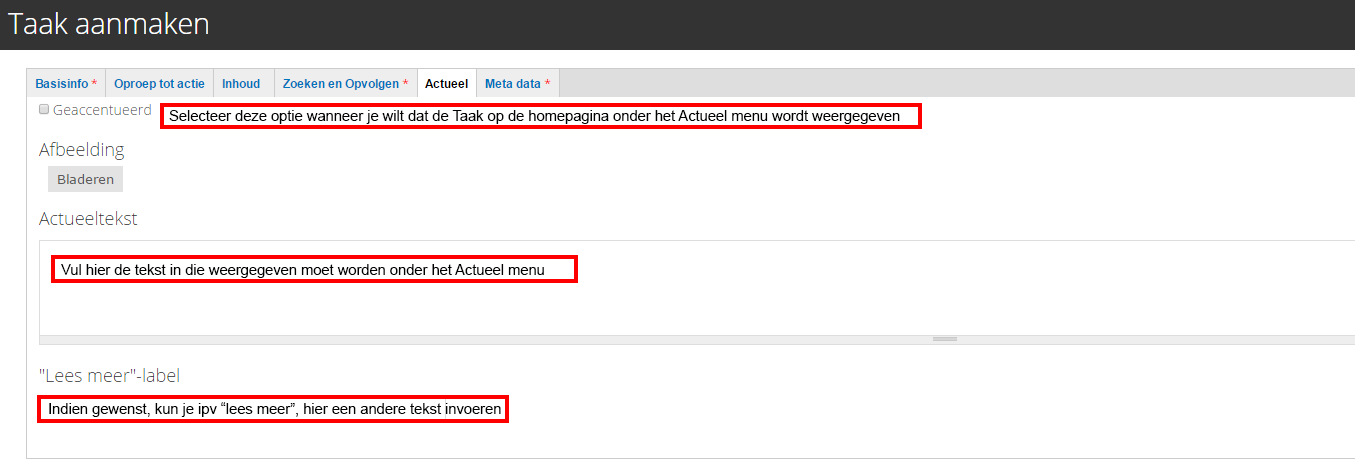Switch to the Oproep tot actie tab
Image resolution: width=1355 pixels, height=466 pixels.
(x=158, y=84)
